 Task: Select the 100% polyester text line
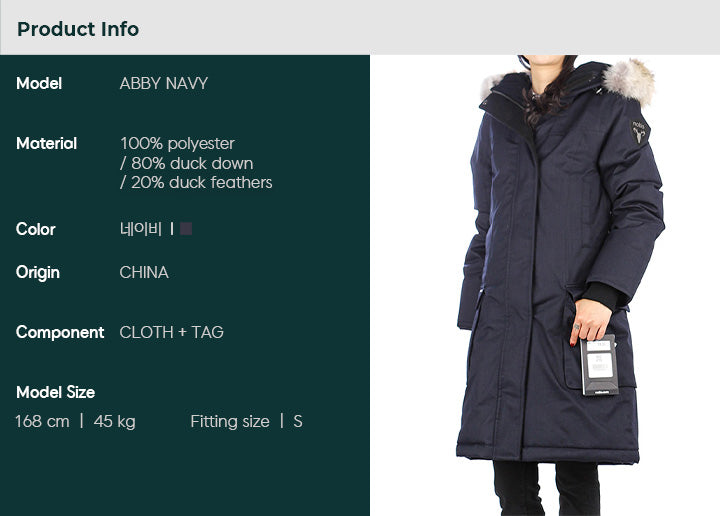177,143
